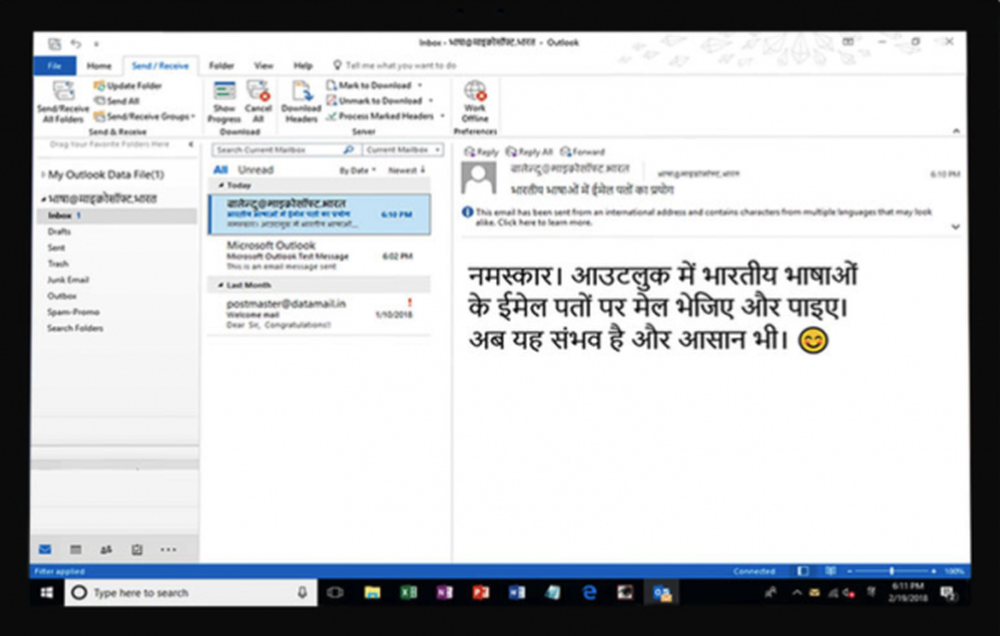Open the Trash folder
This screenshot has width=1000, height=636.
tap(57, 263)
